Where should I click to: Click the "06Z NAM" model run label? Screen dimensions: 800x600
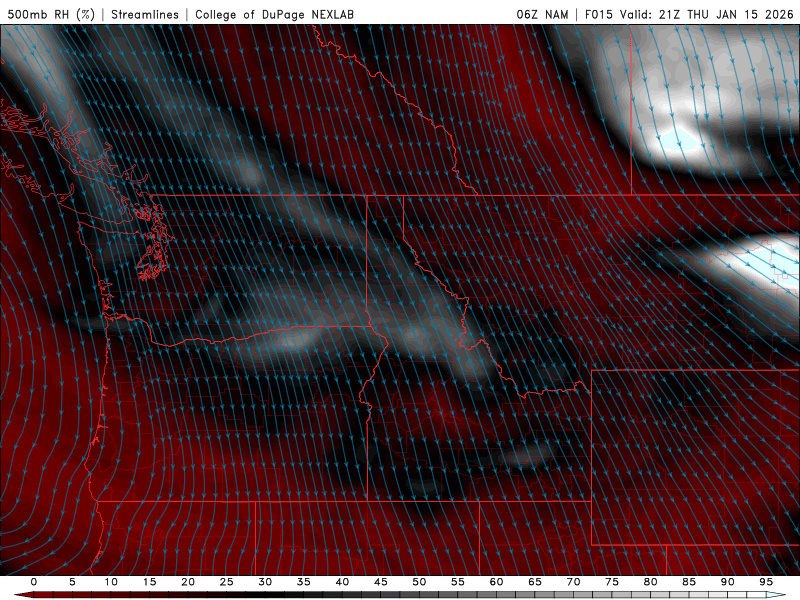pos(542,14)
